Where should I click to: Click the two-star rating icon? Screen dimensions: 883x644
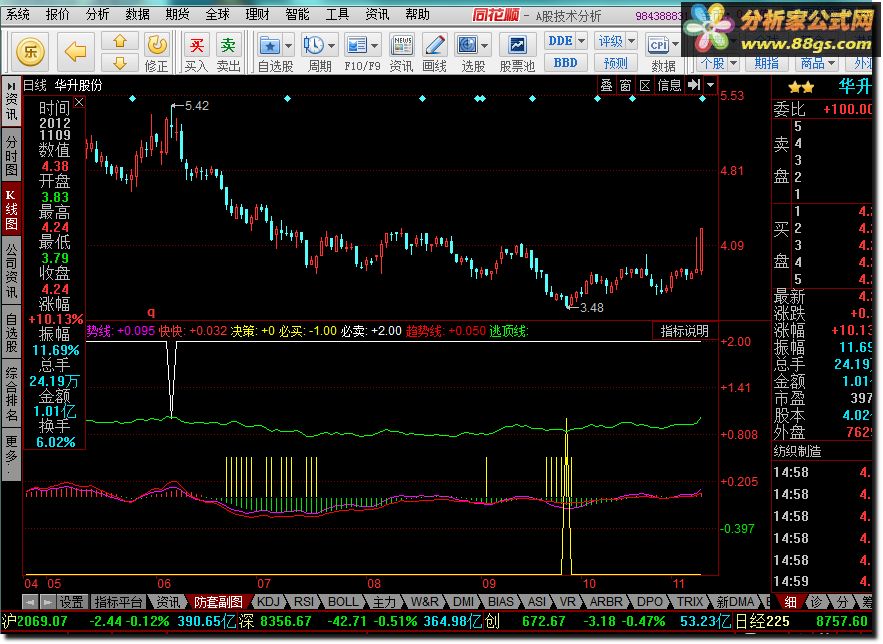pyautogui.click(x=801, y=87)
